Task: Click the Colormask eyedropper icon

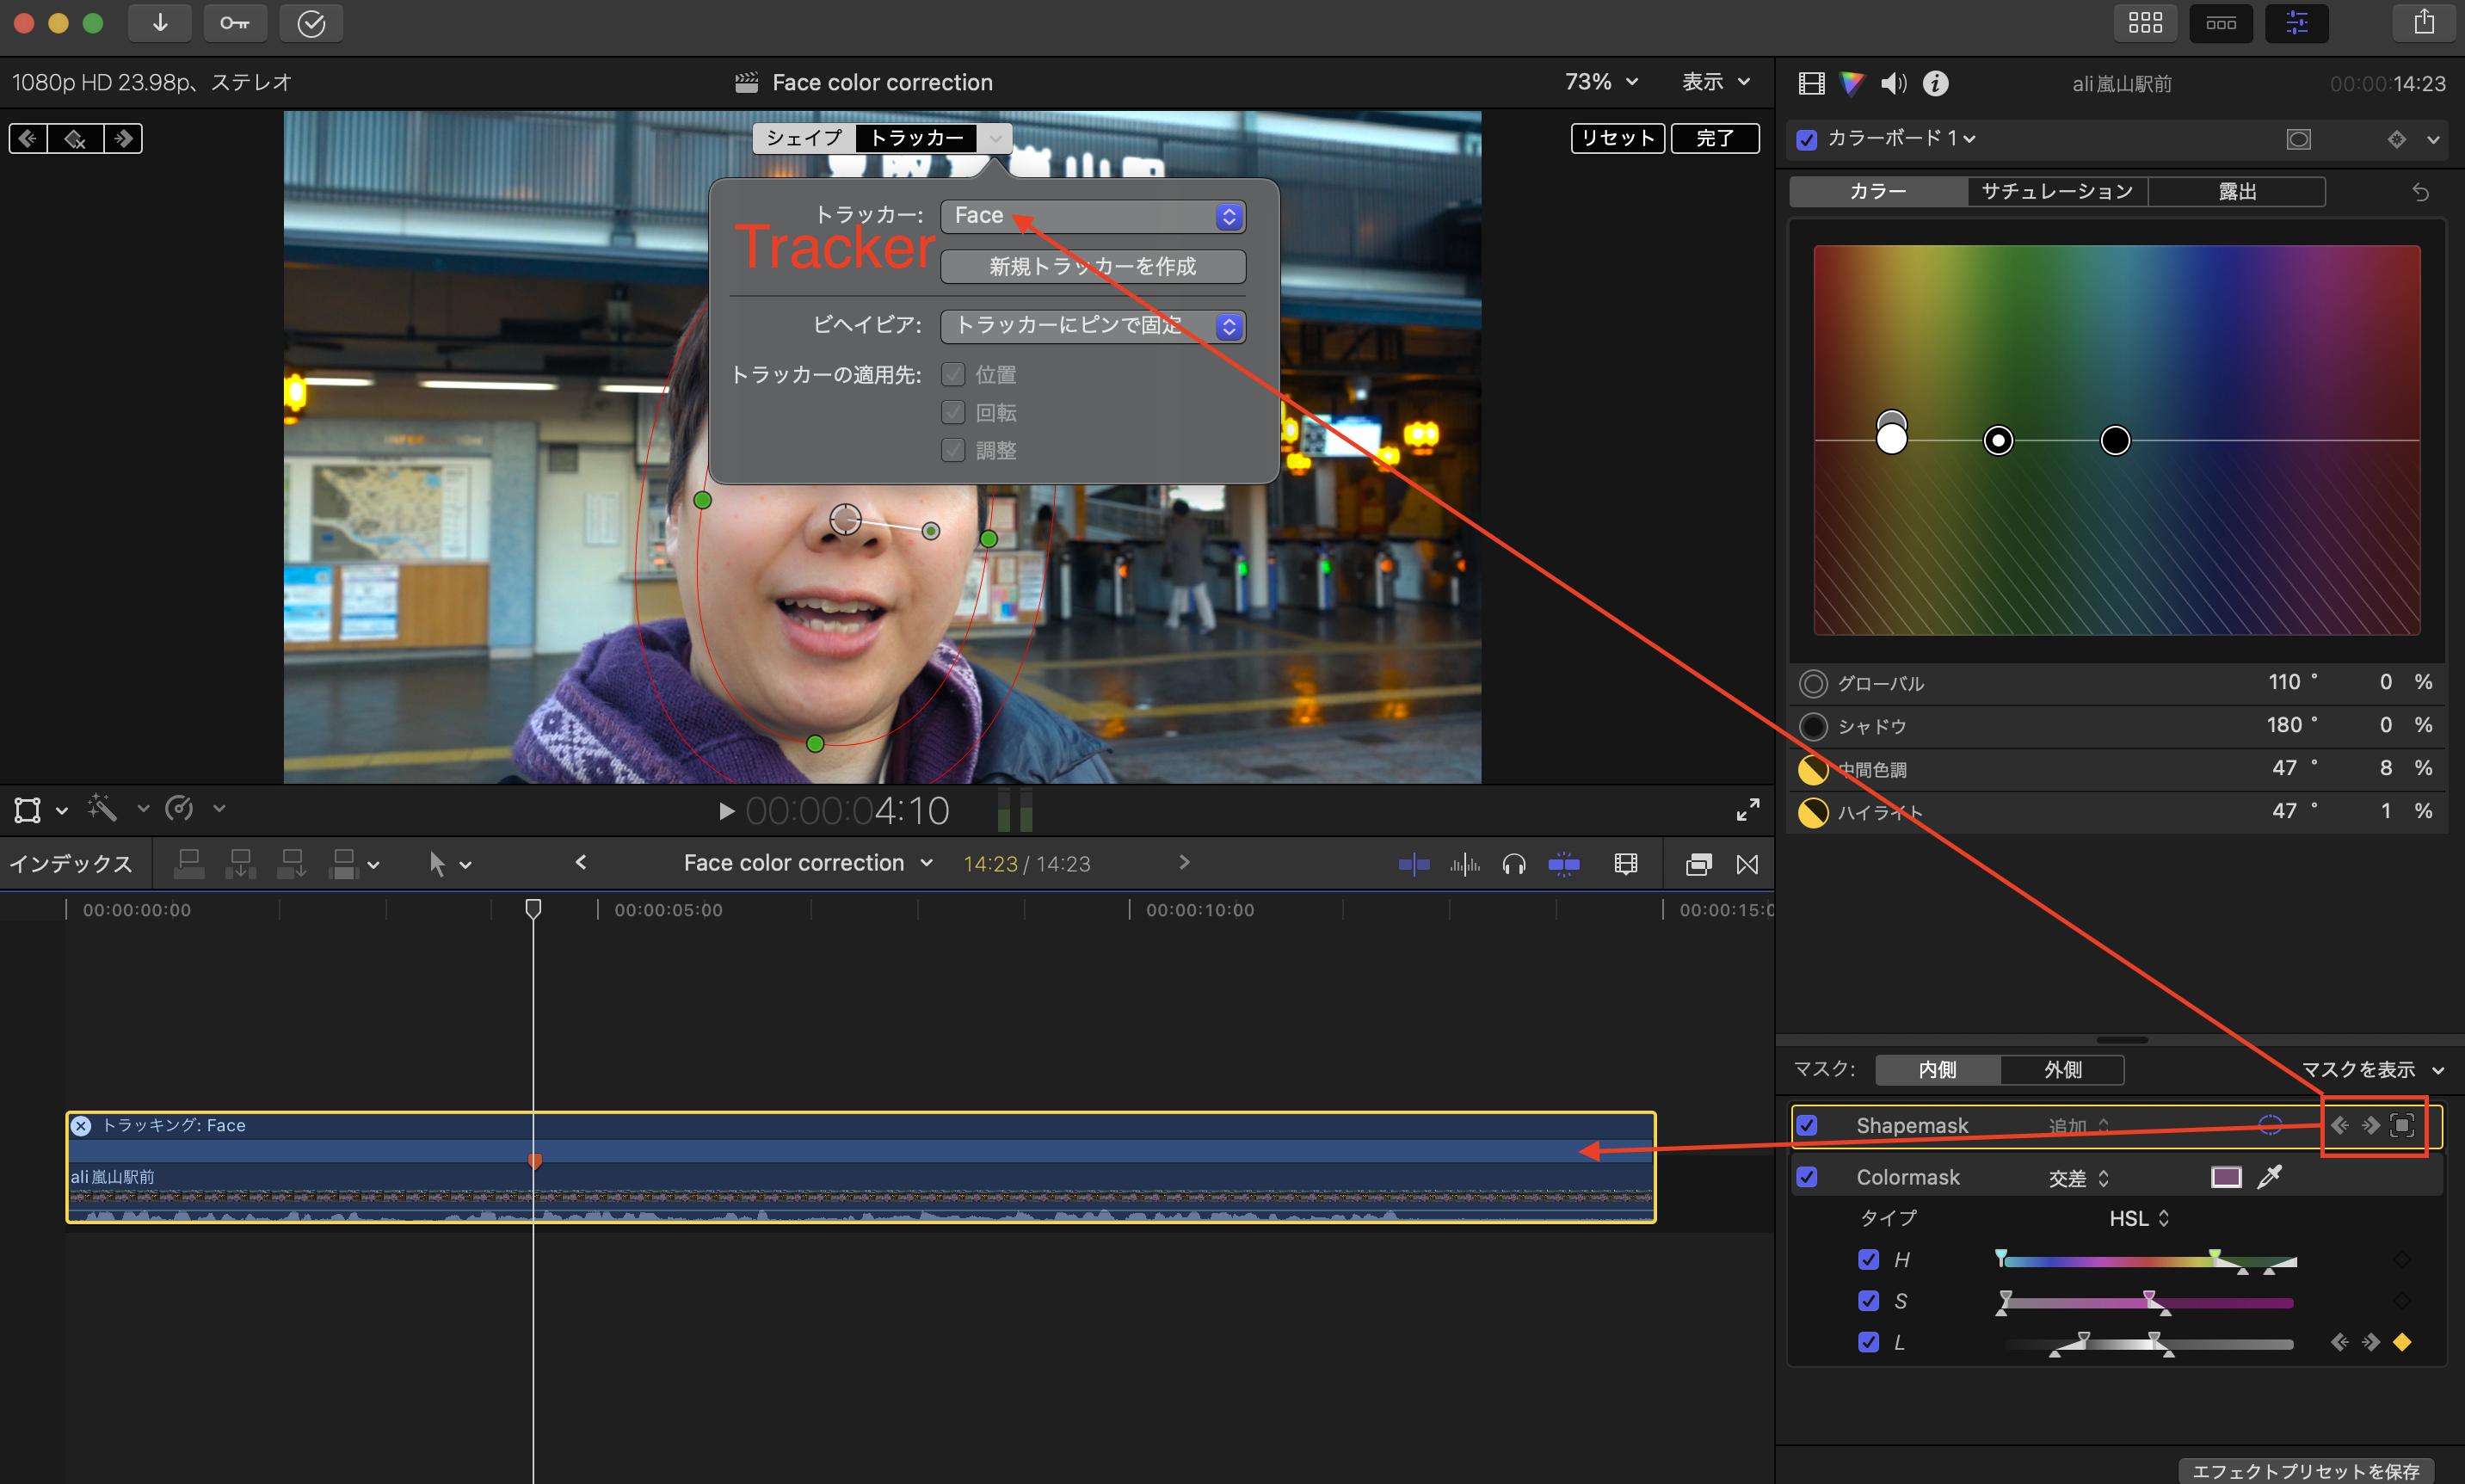Action: pos(2270,1177)
